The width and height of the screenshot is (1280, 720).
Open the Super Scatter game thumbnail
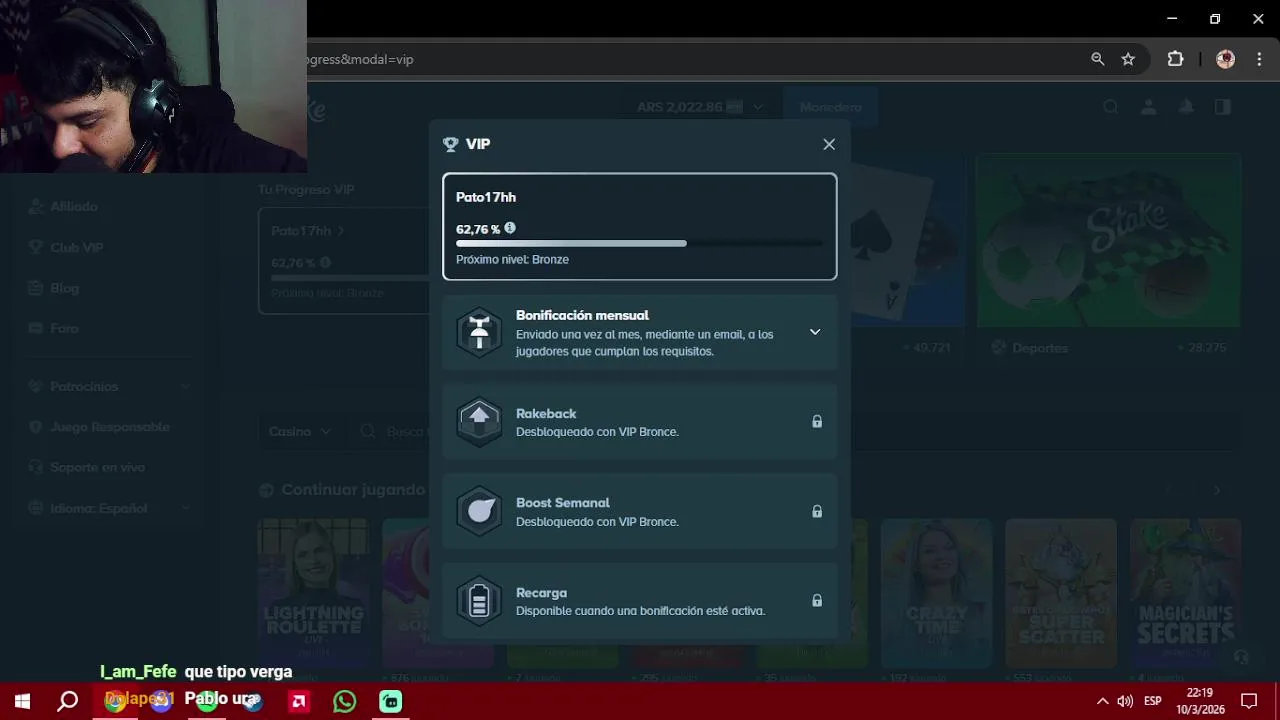(x=1061, y=592)
